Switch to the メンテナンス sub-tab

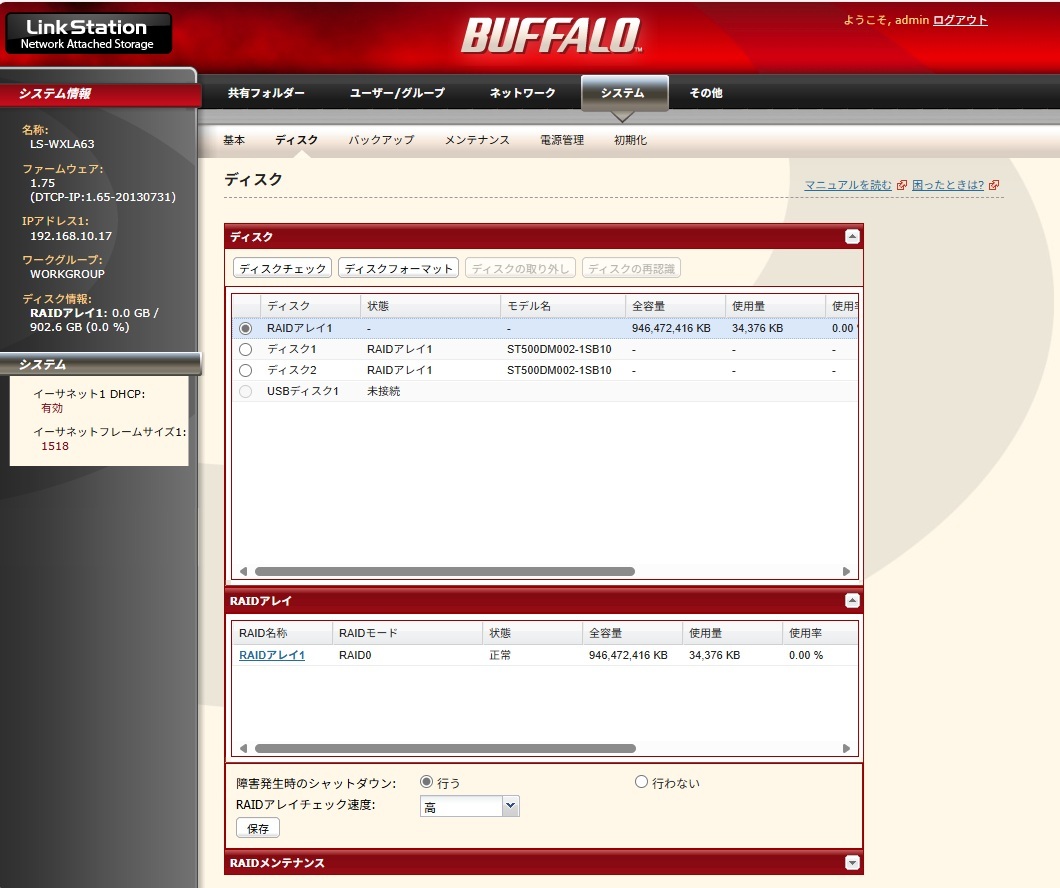[477, 140]
